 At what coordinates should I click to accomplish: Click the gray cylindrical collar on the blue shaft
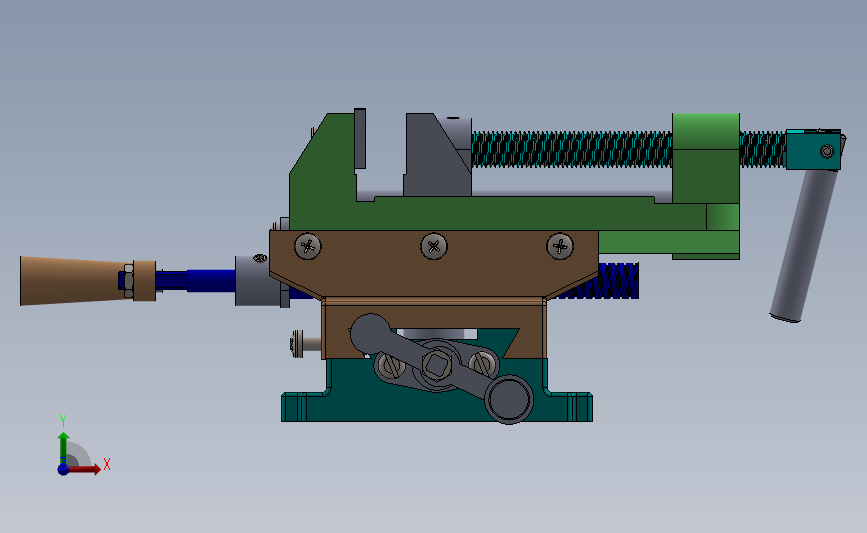coord(257,280)
